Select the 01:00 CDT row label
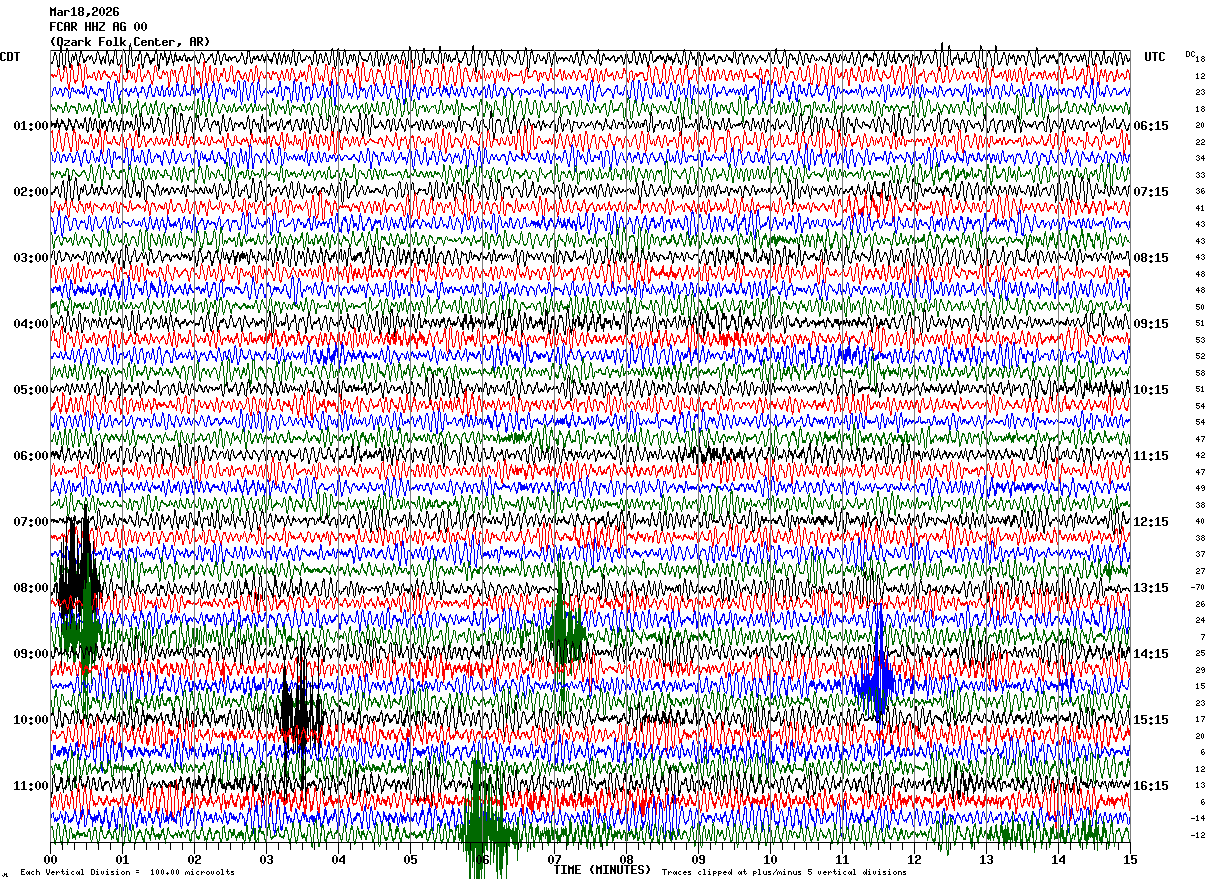 pos(31,126)
